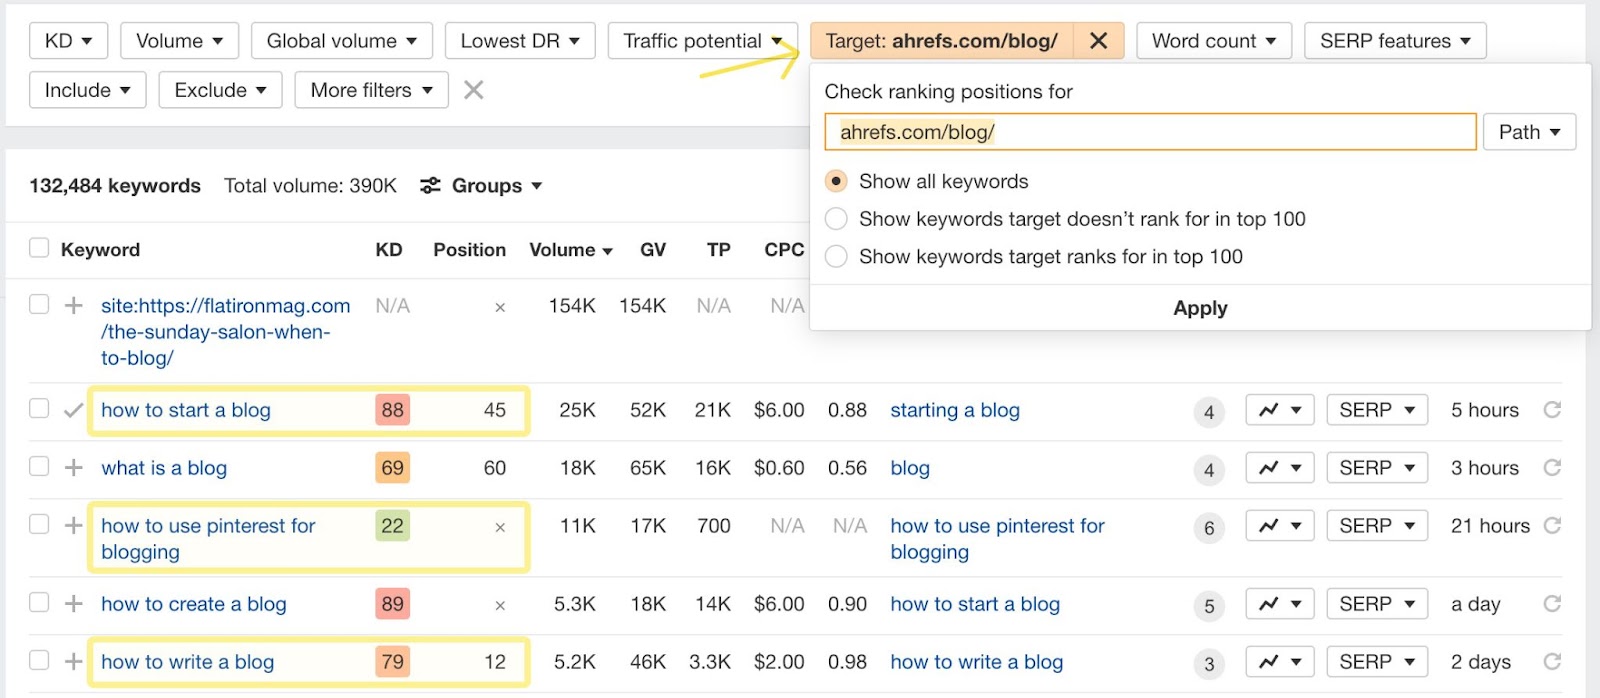Select 'Show all keywords' radio option

point(836,181)
